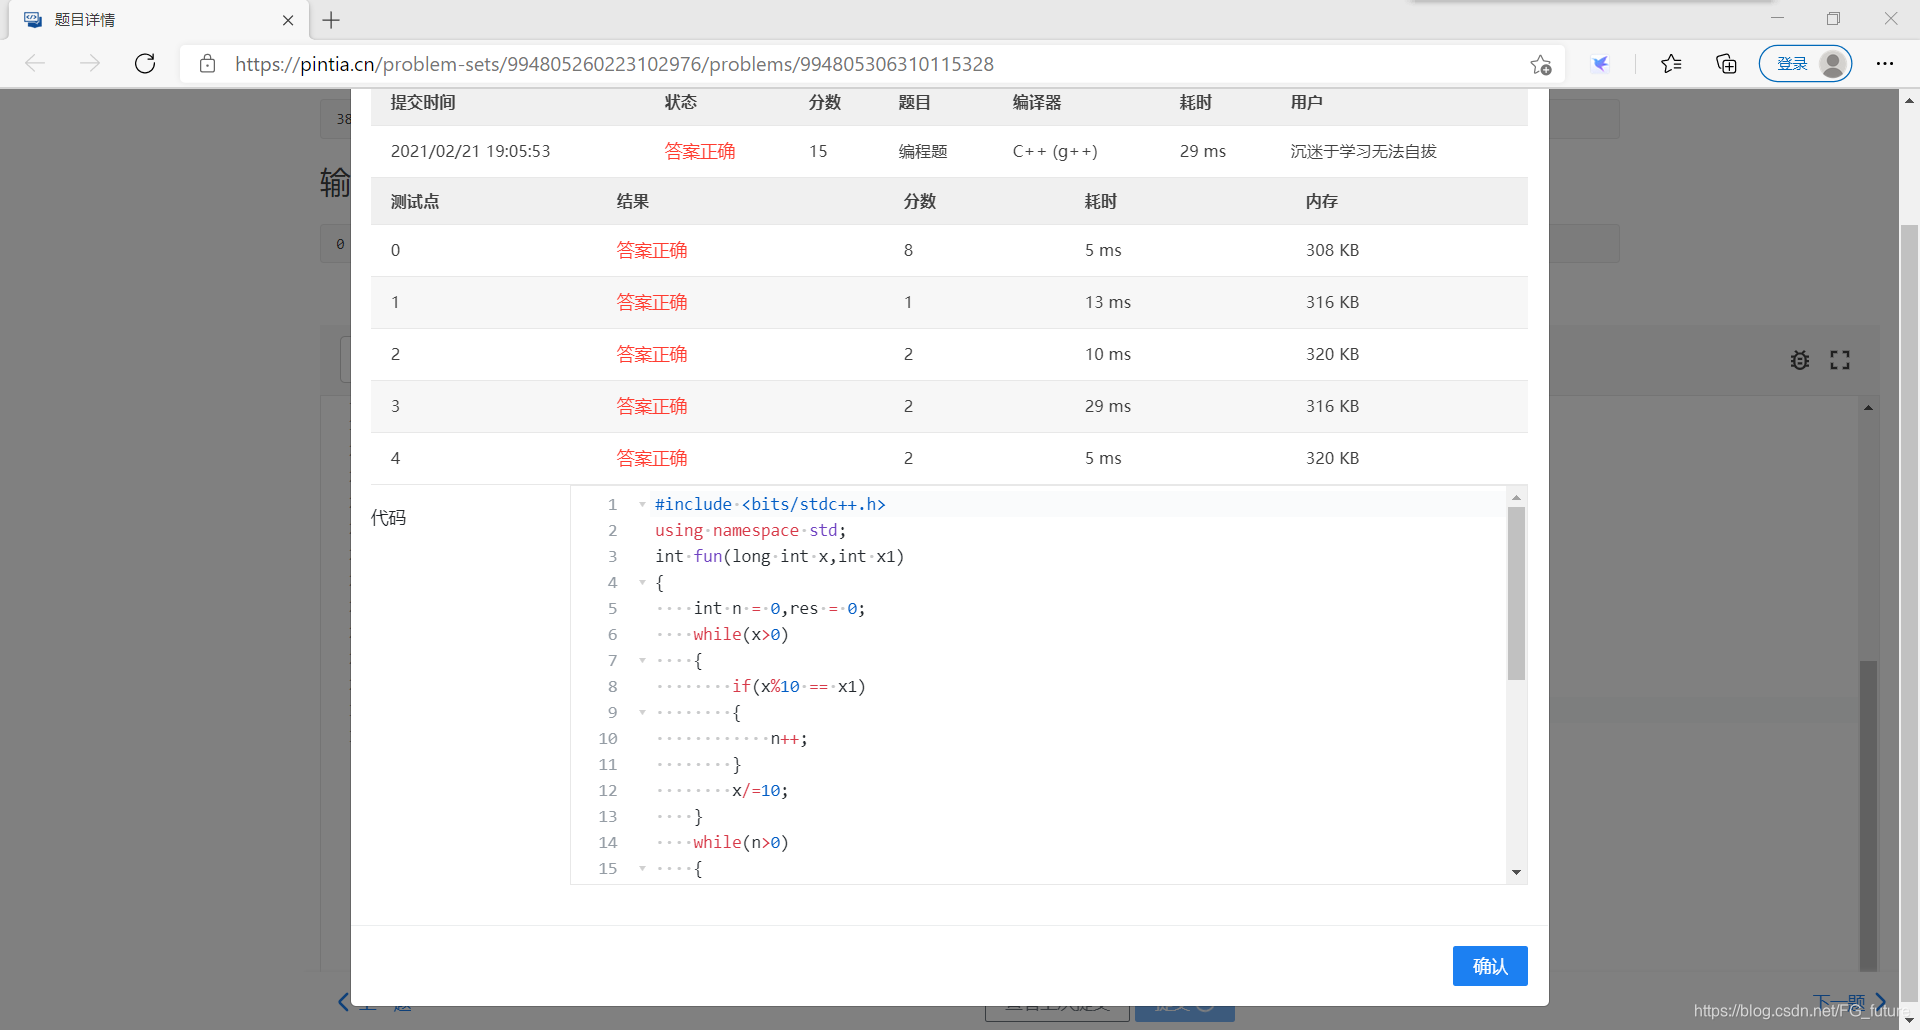Collapse code fold arrow at line 7

click(642, 661)
